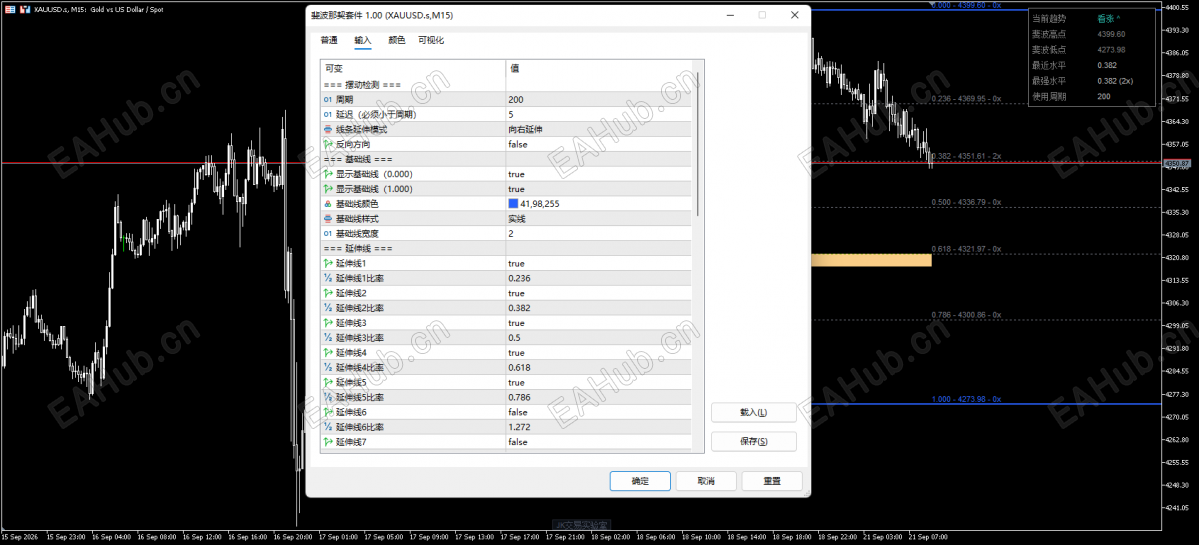Click the boolean icon beside 显示基础线 (1.000)
1199x545 pixels.
pos(328,189)
